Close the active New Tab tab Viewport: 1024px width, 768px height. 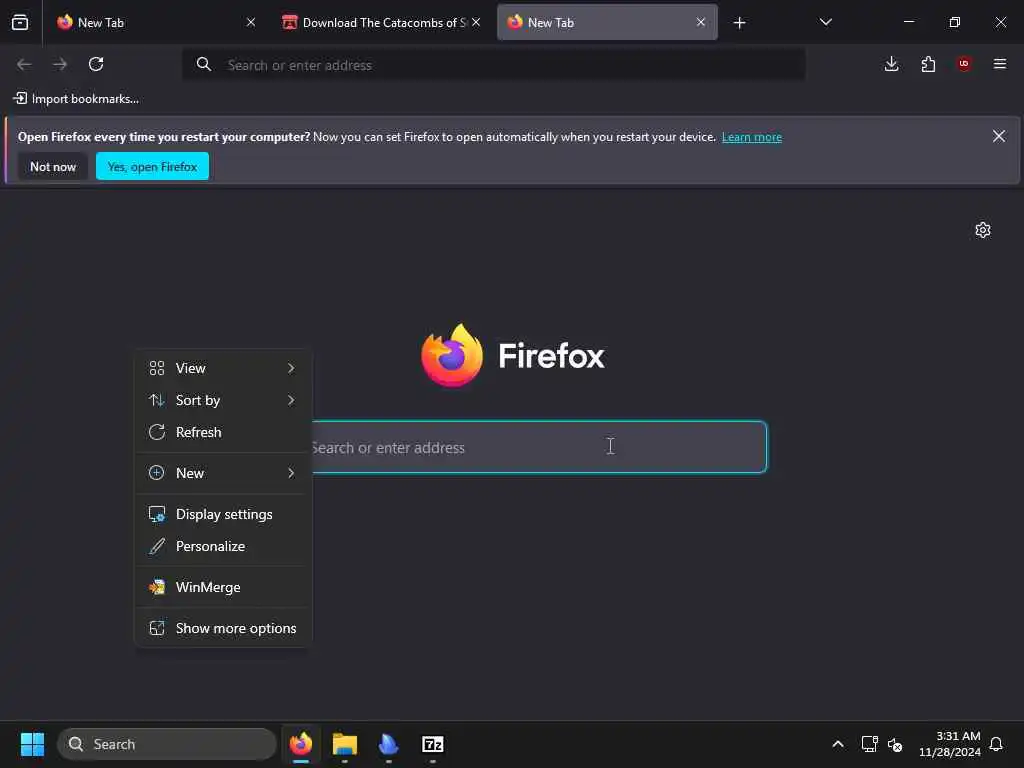coord(701,22)
